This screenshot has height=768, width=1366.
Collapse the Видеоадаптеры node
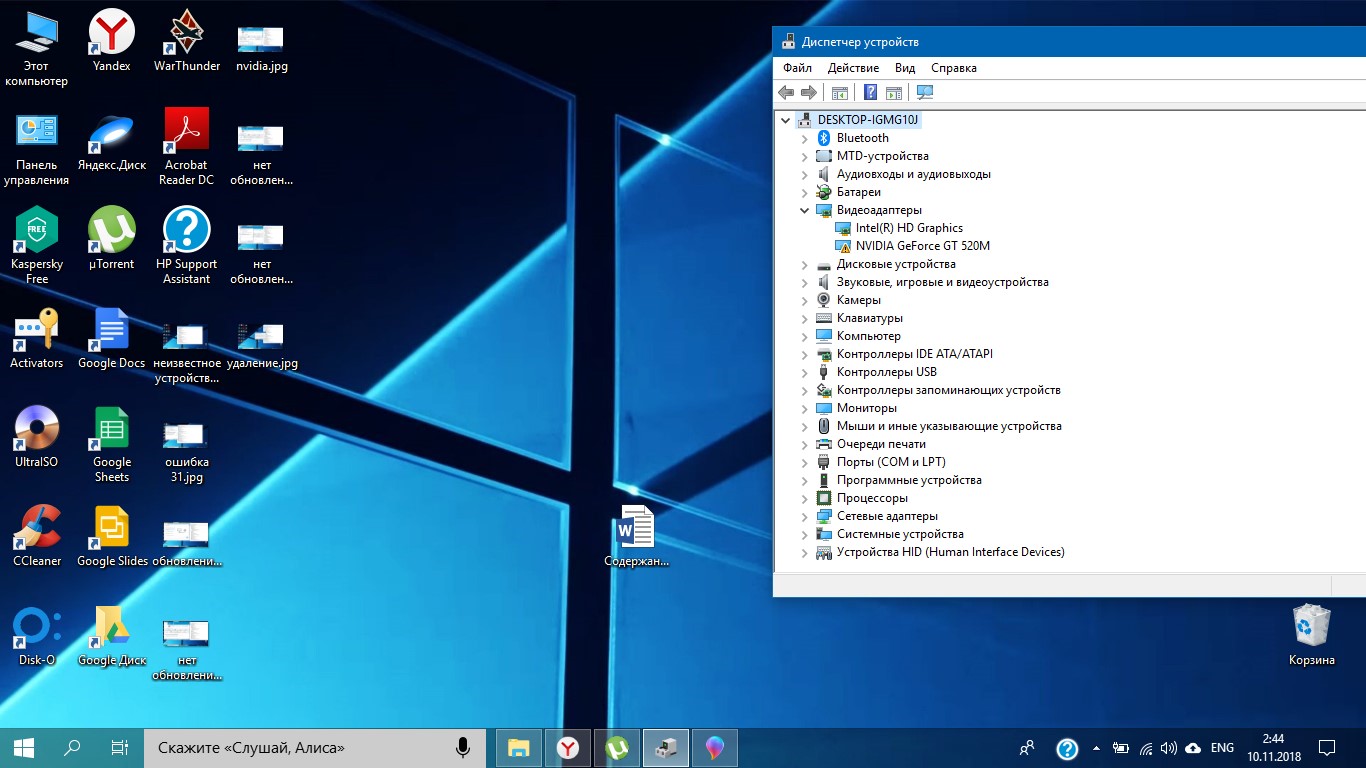point(804,210)
